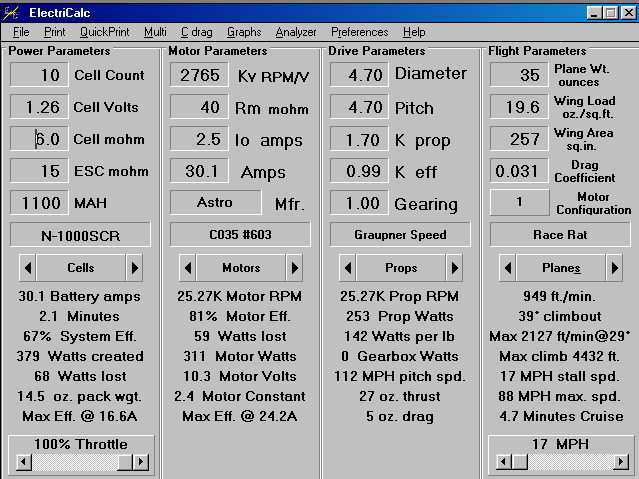Click the right arrow beside Planes
Screen dimensions: 639x479
coord(614,268)
